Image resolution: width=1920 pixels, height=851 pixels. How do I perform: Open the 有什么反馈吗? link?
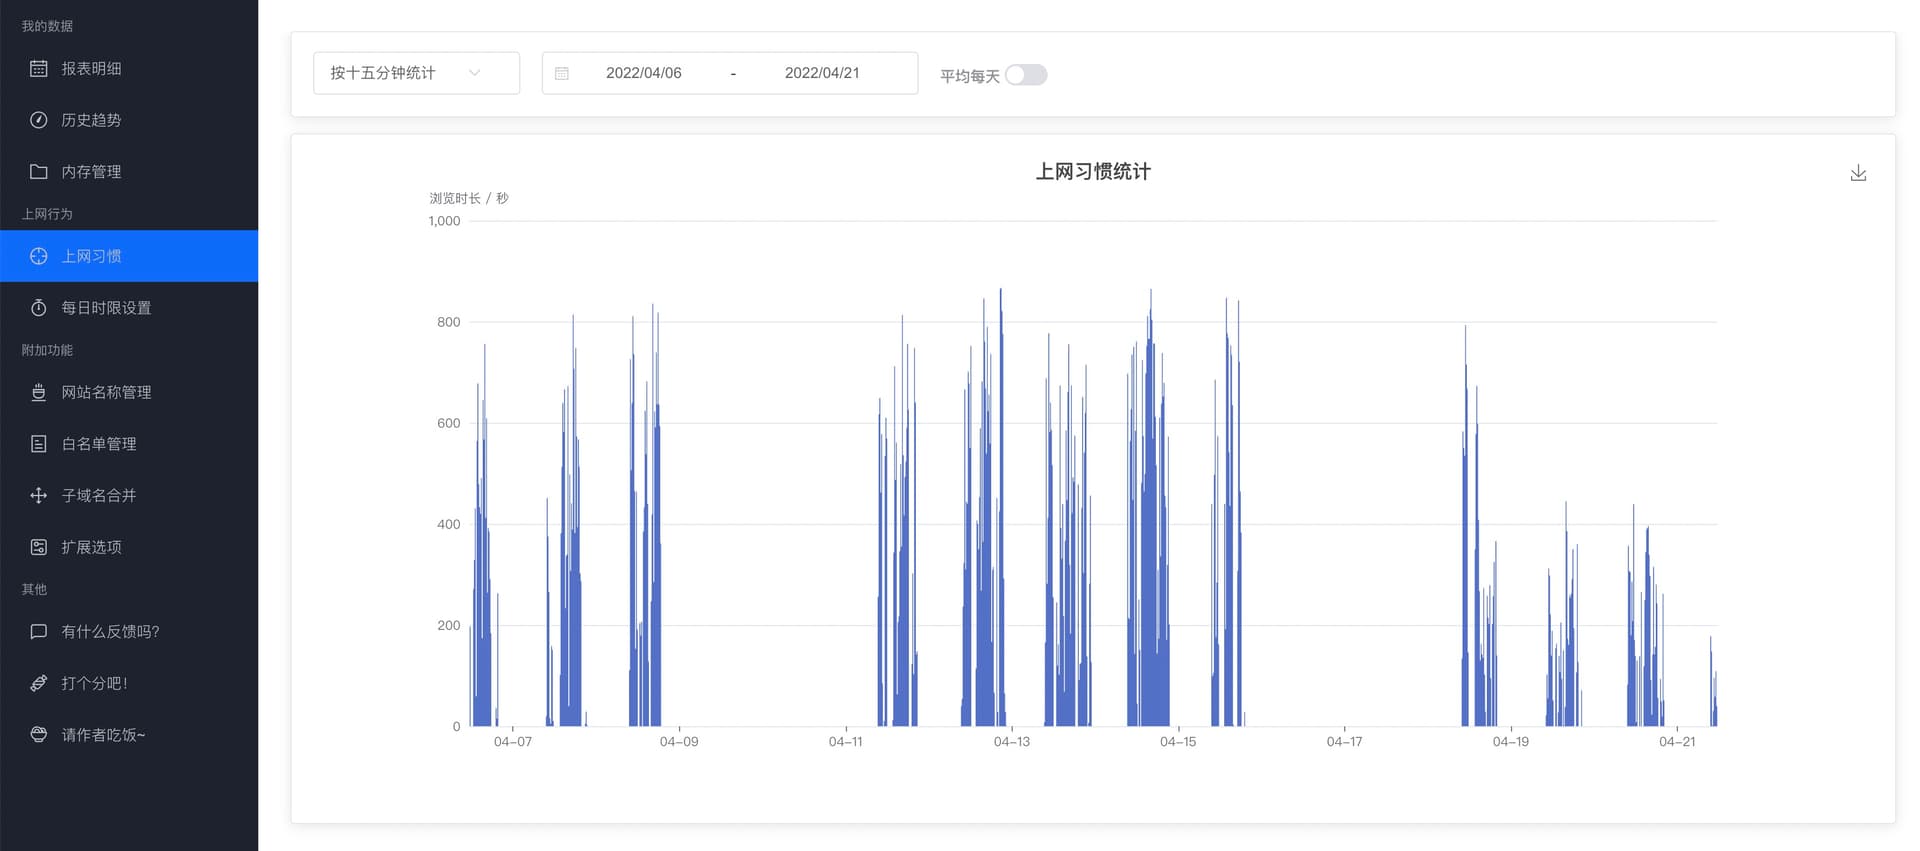coord(110,631)
